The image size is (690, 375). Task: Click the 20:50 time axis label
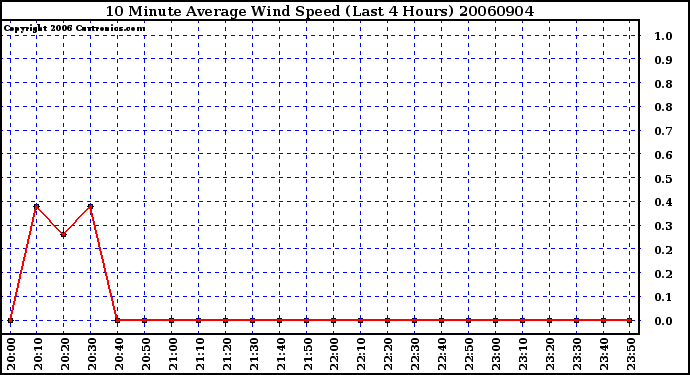(146, 354)
